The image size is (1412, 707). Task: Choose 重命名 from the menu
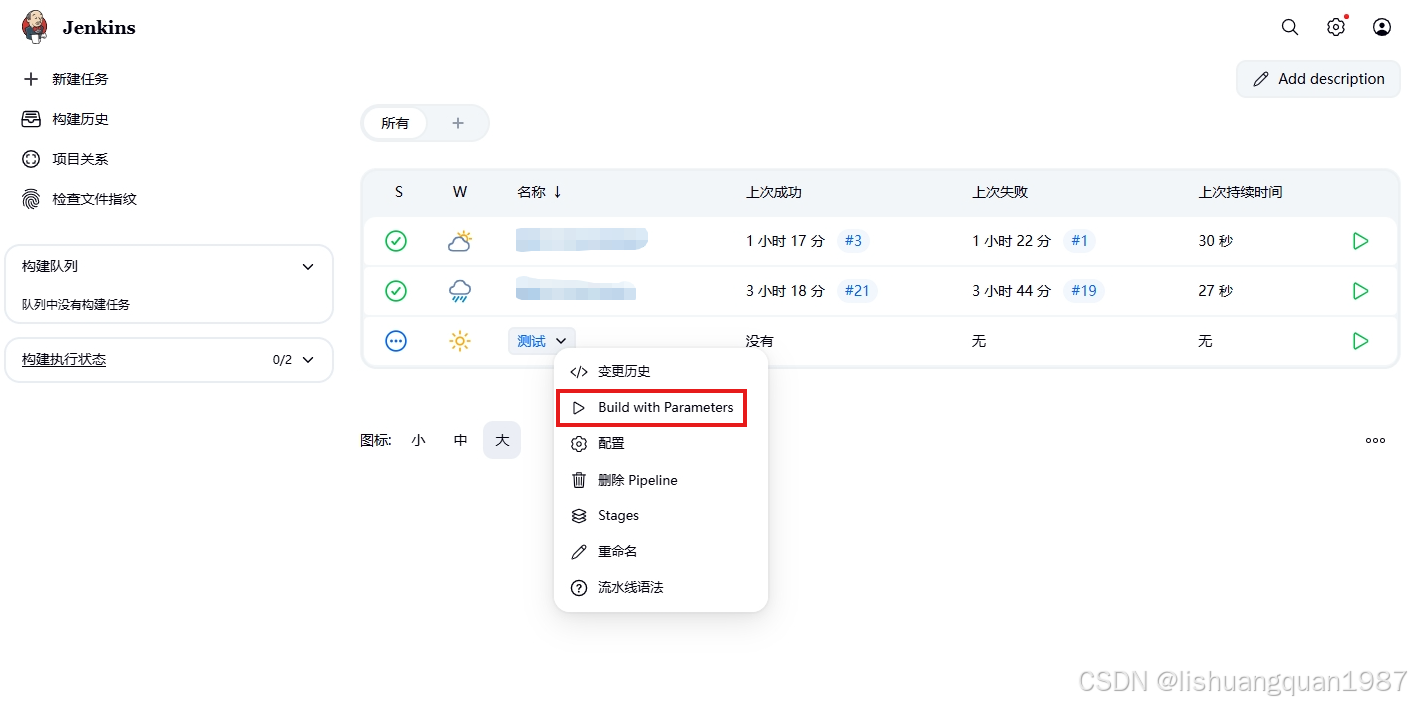661,552
